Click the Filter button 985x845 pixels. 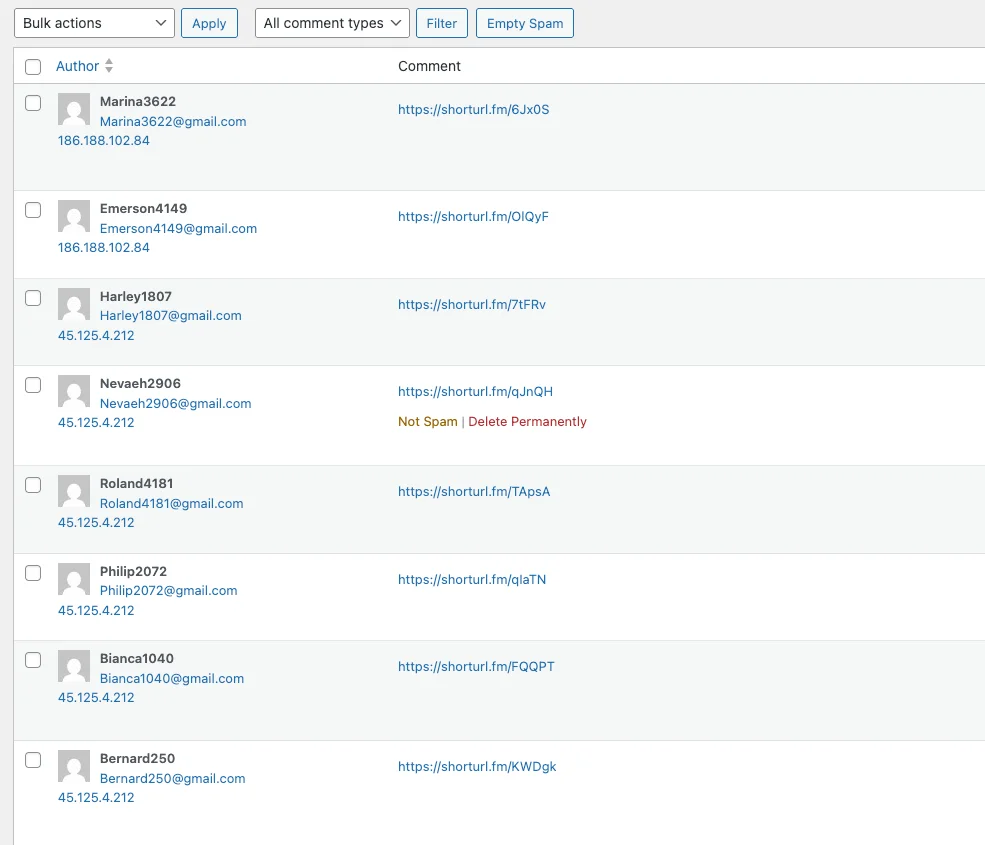(441, 23)
